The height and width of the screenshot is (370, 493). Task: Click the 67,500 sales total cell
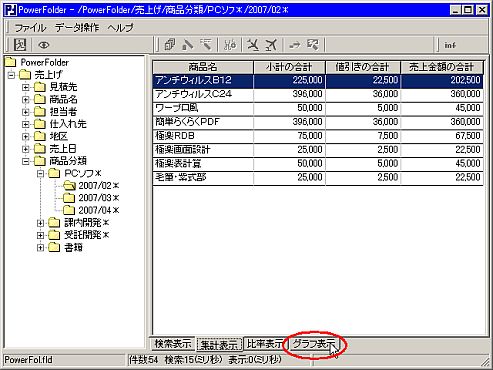[442, 136]
